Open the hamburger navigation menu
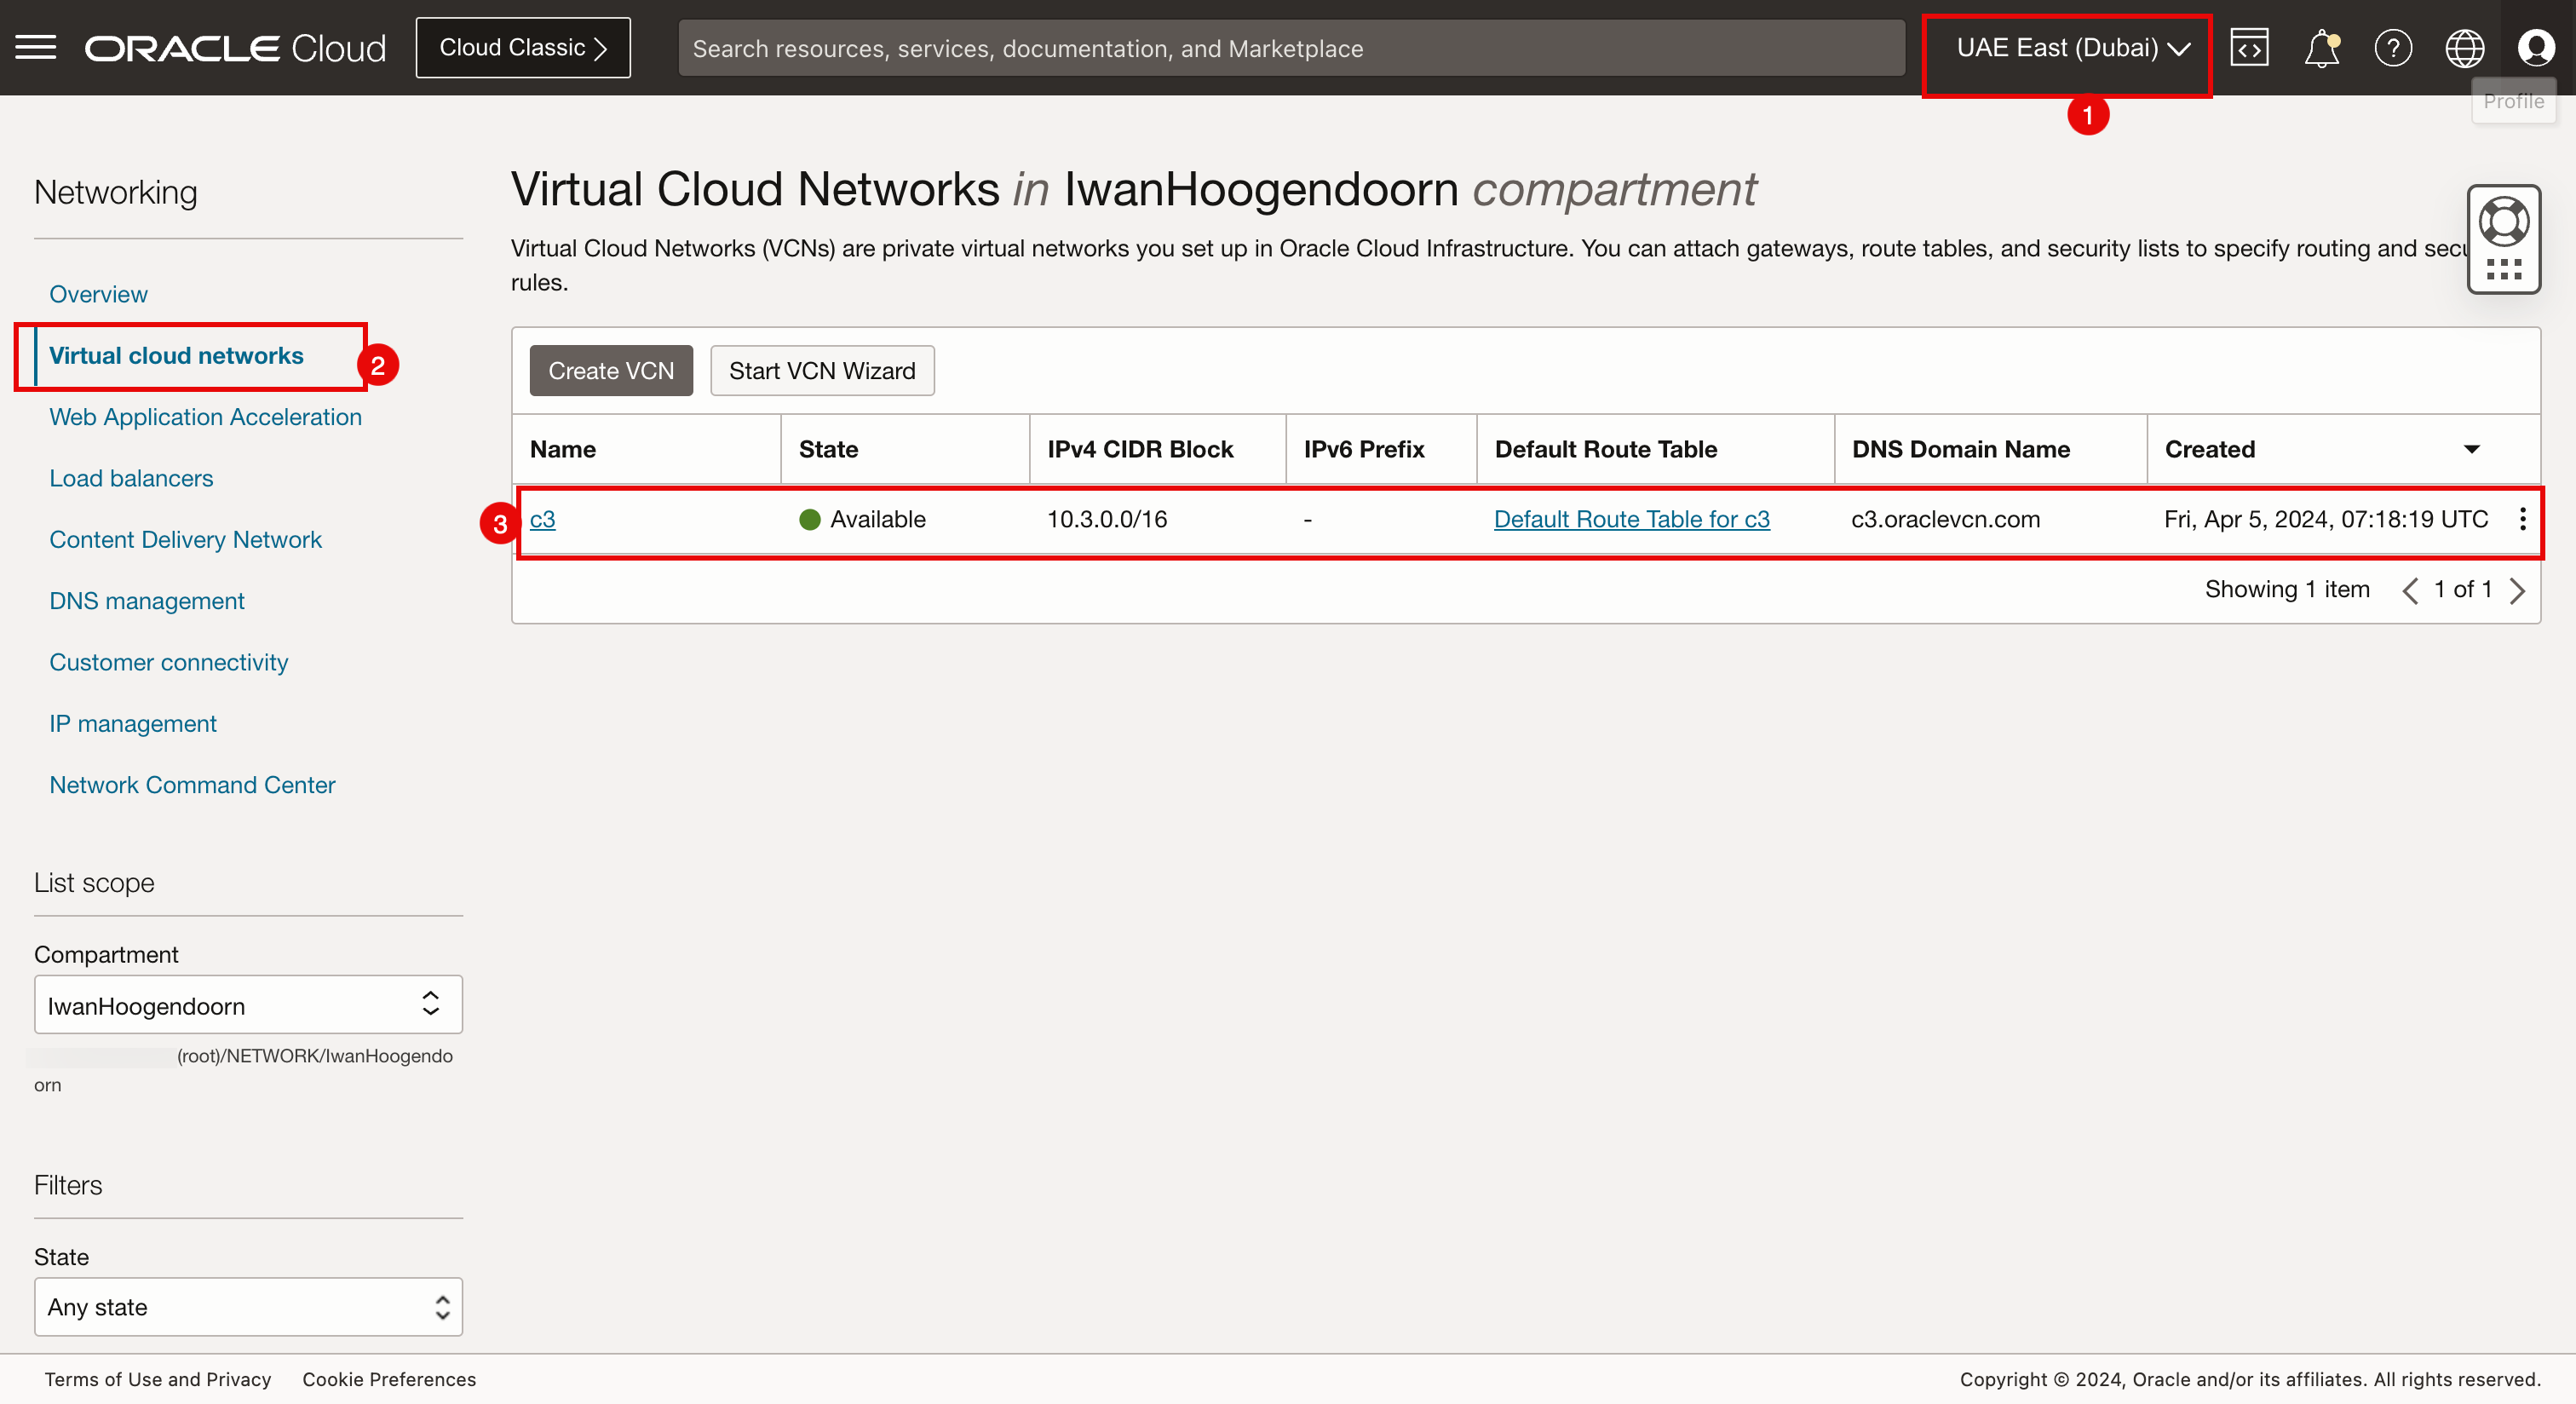The image size is (2576, 1404). 36,48
